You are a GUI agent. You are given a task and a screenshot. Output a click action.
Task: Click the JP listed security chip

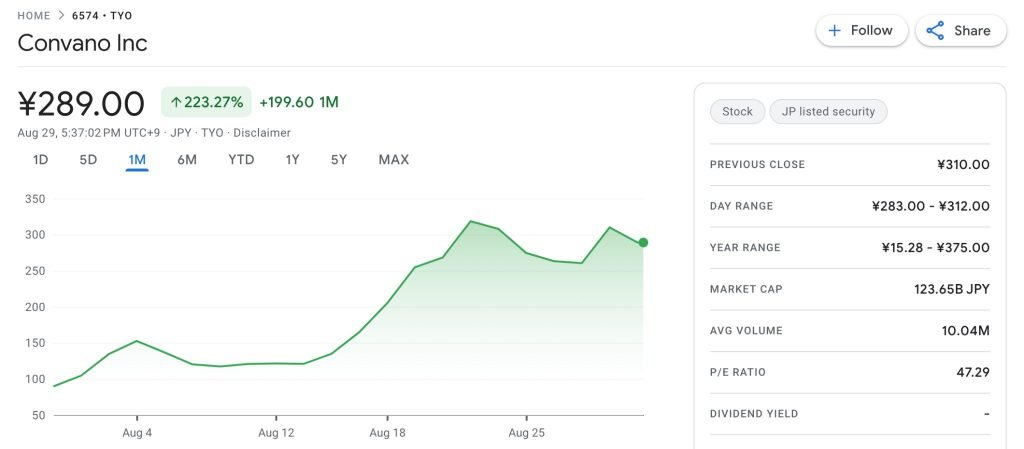coord(828,112)
